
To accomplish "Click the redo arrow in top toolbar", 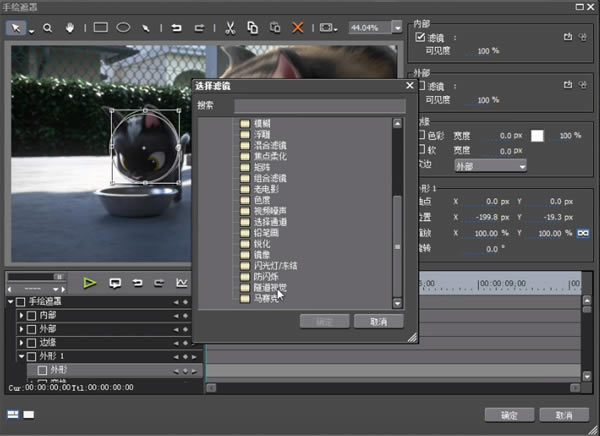I will click(199, 28).
